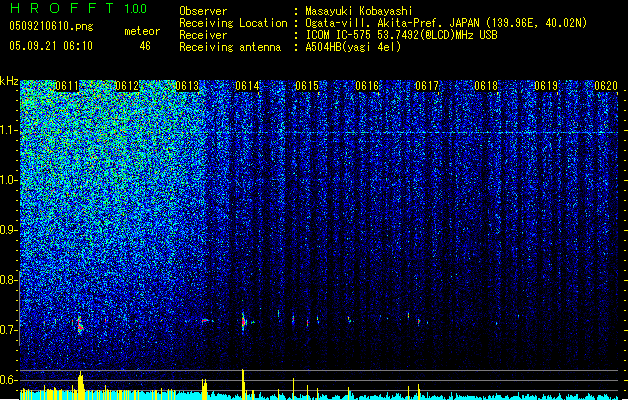Image resolution: width=629 pixels, height=400 pixels.
Task: Click the meteor label
Action: pos(142,31)
